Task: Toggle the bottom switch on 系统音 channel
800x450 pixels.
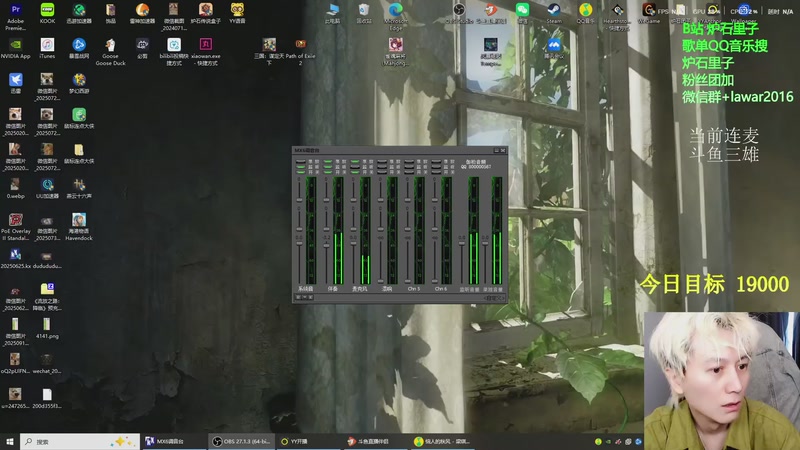Action: (x=301, y=172)
